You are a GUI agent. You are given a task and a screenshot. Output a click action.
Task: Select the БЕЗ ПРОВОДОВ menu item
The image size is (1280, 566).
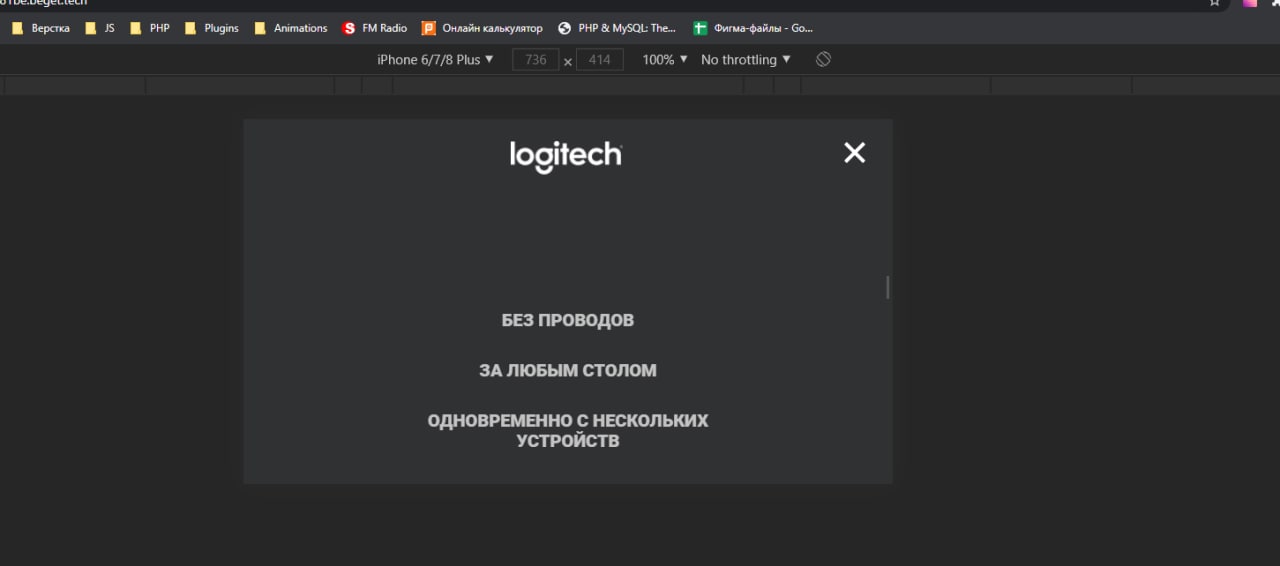568,320
